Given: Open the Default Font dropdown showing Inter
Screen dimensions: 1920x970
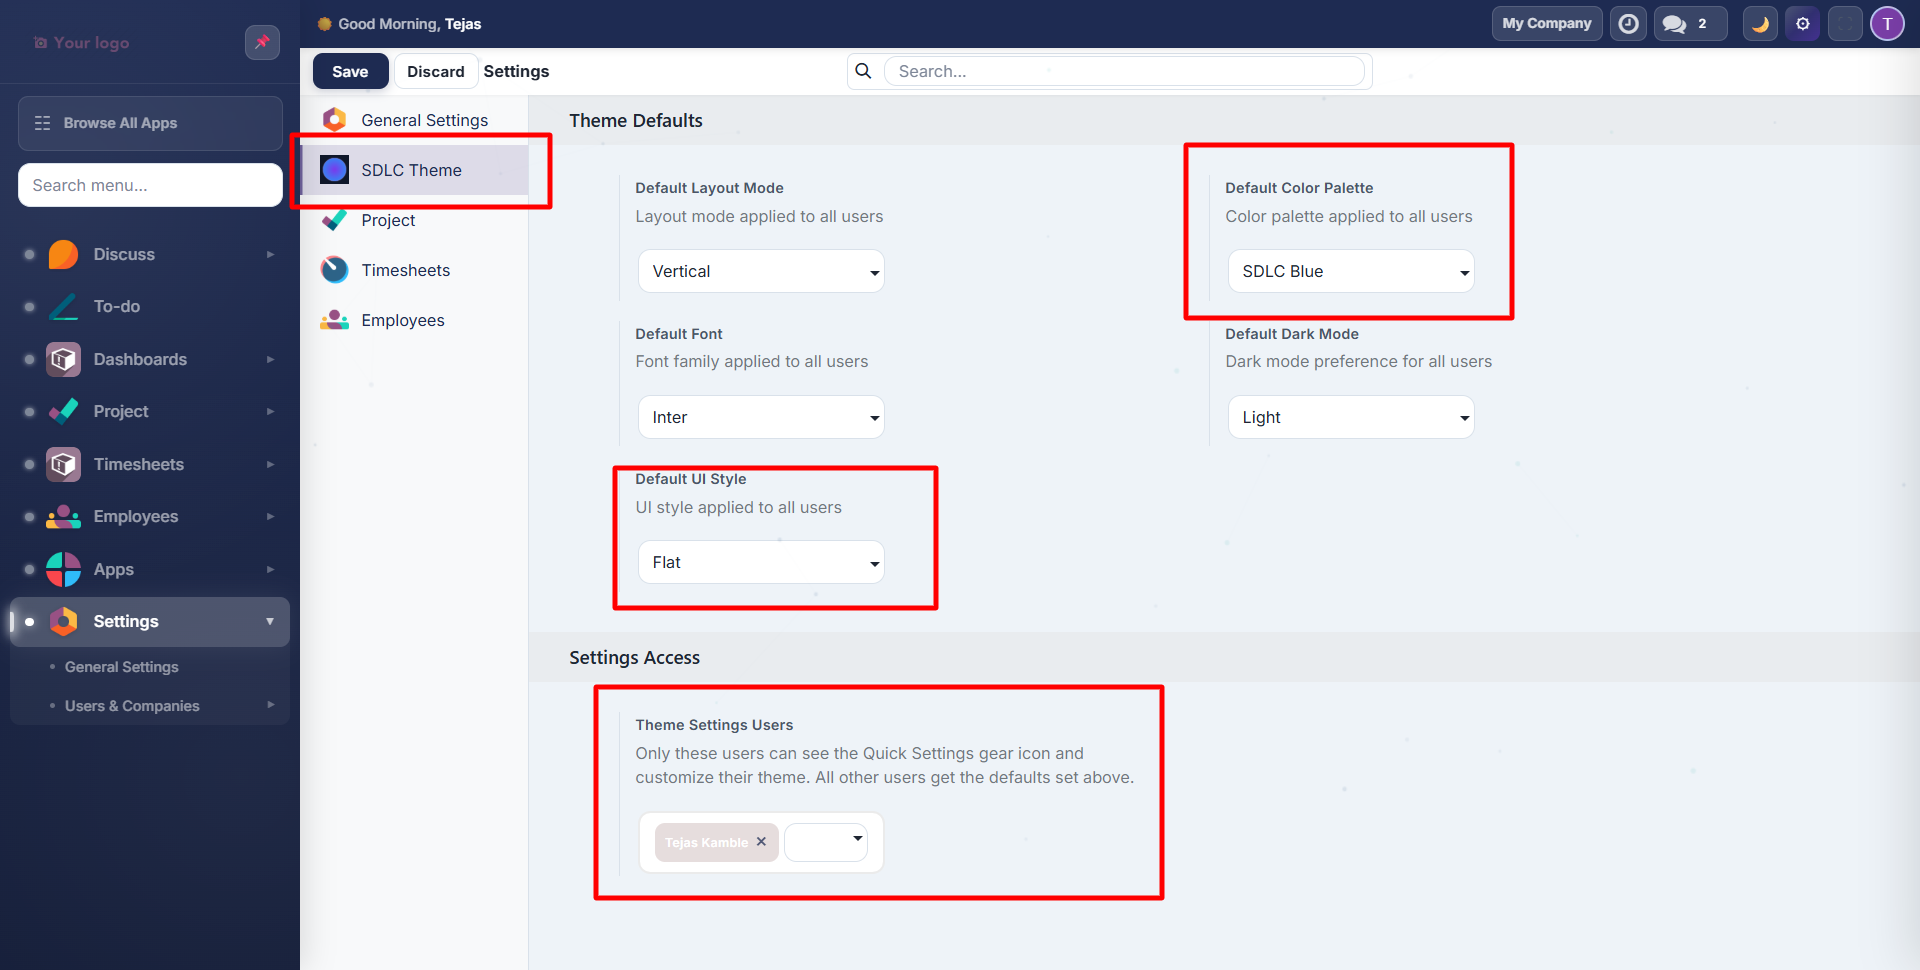Looking at the screenshot, I should (x=760, y=416).
